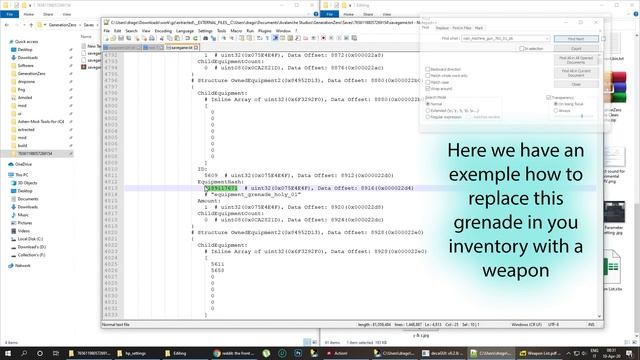Close the savegame.txt tab with its X icon
Image resolution: width=640 pixels, height=360 pixels.
pos(196,47)
